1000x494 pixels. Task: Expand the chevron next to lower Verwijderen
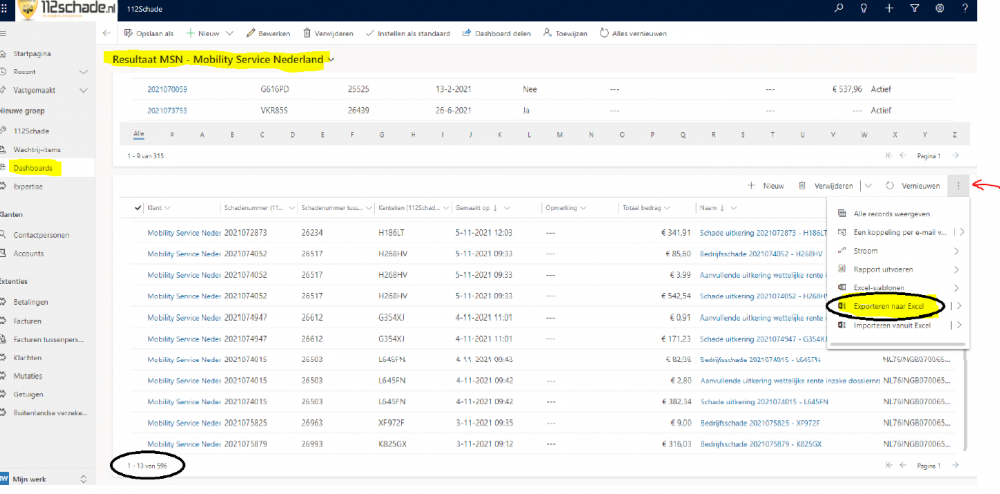[868, 186]
